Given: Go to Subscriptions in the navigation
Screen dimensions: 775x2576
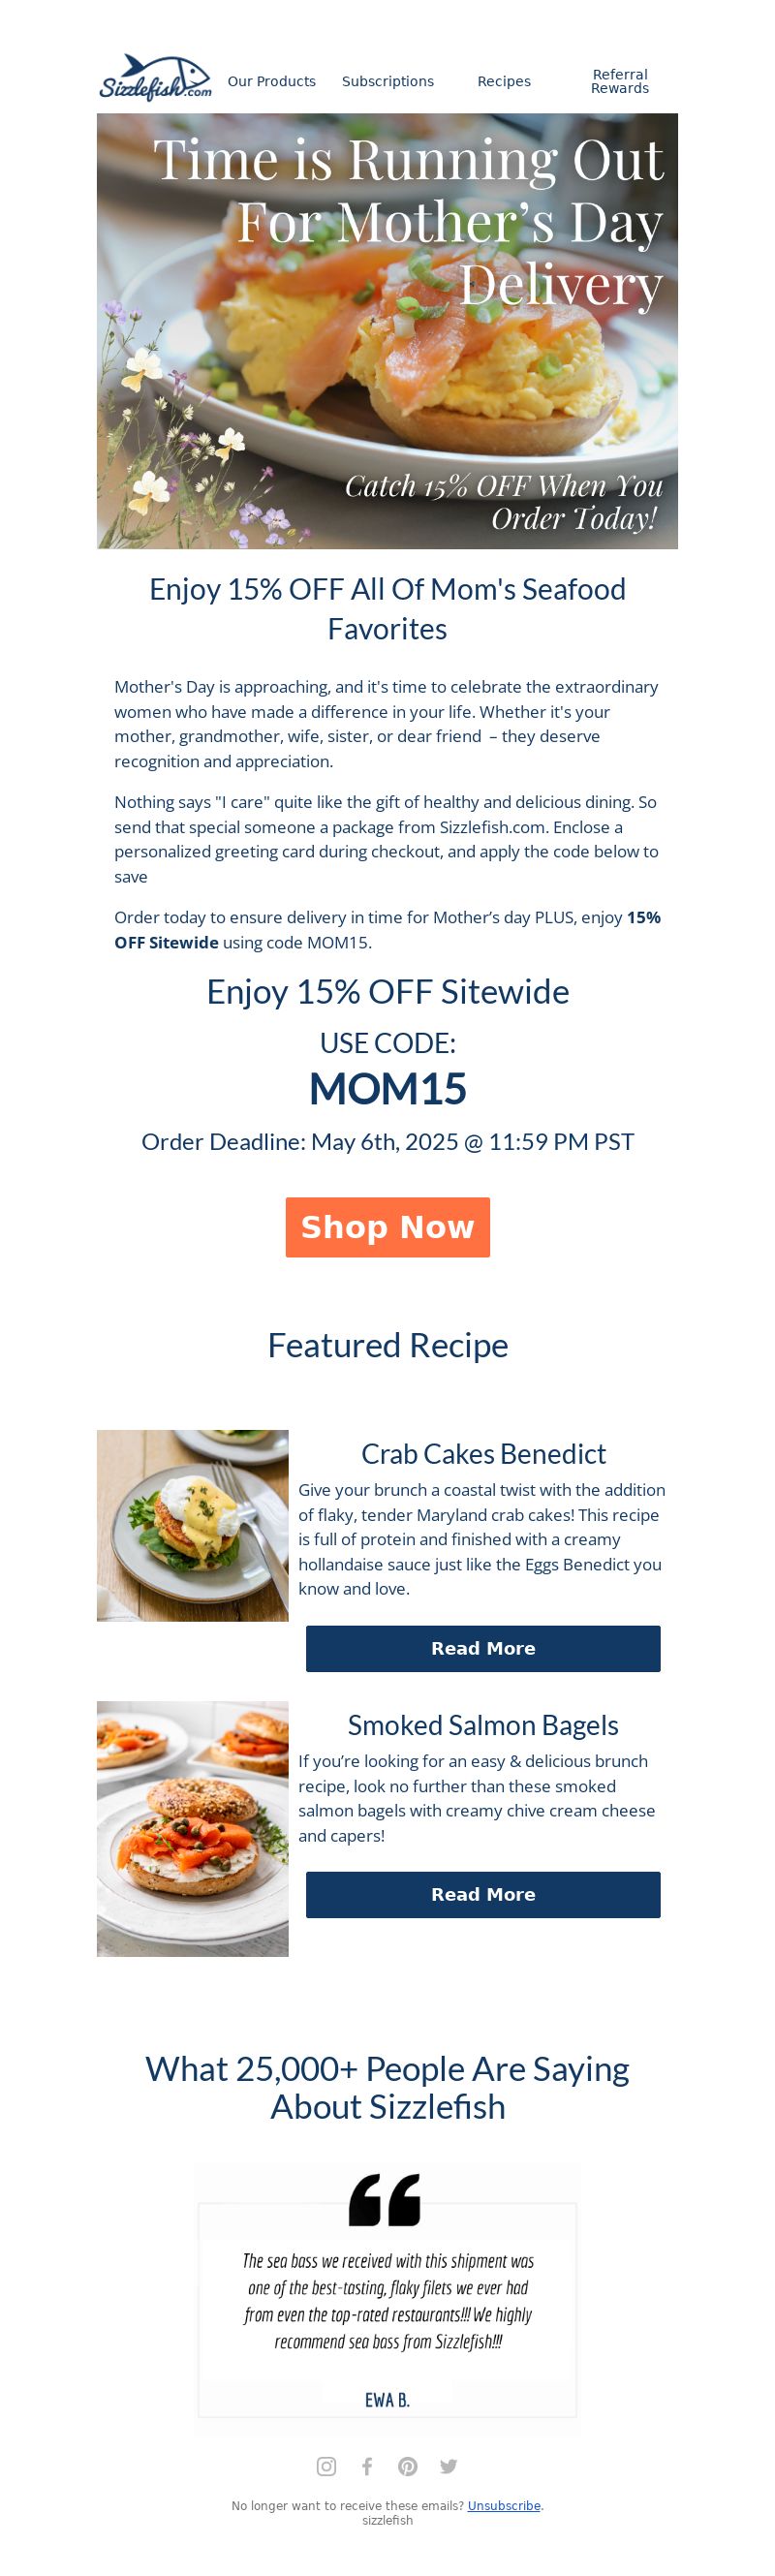Looking at the screenshot, I should click(388, 81).
